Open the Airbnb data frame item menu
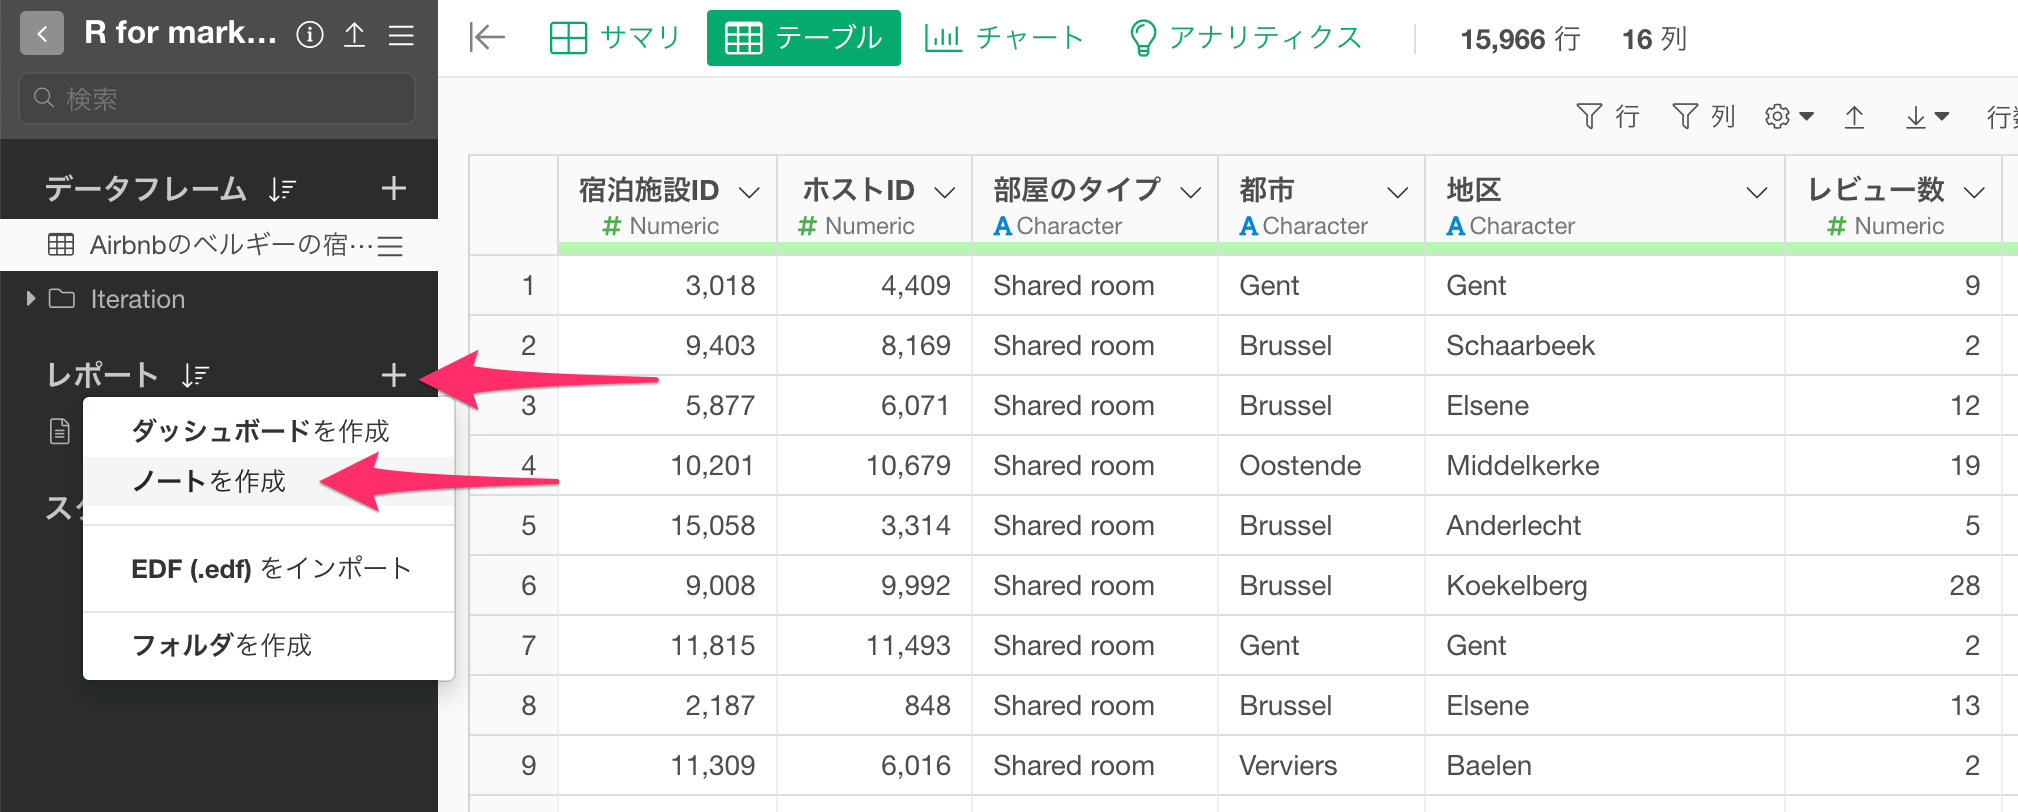This screenshot has height=812, width=2018. click(390, 245)
